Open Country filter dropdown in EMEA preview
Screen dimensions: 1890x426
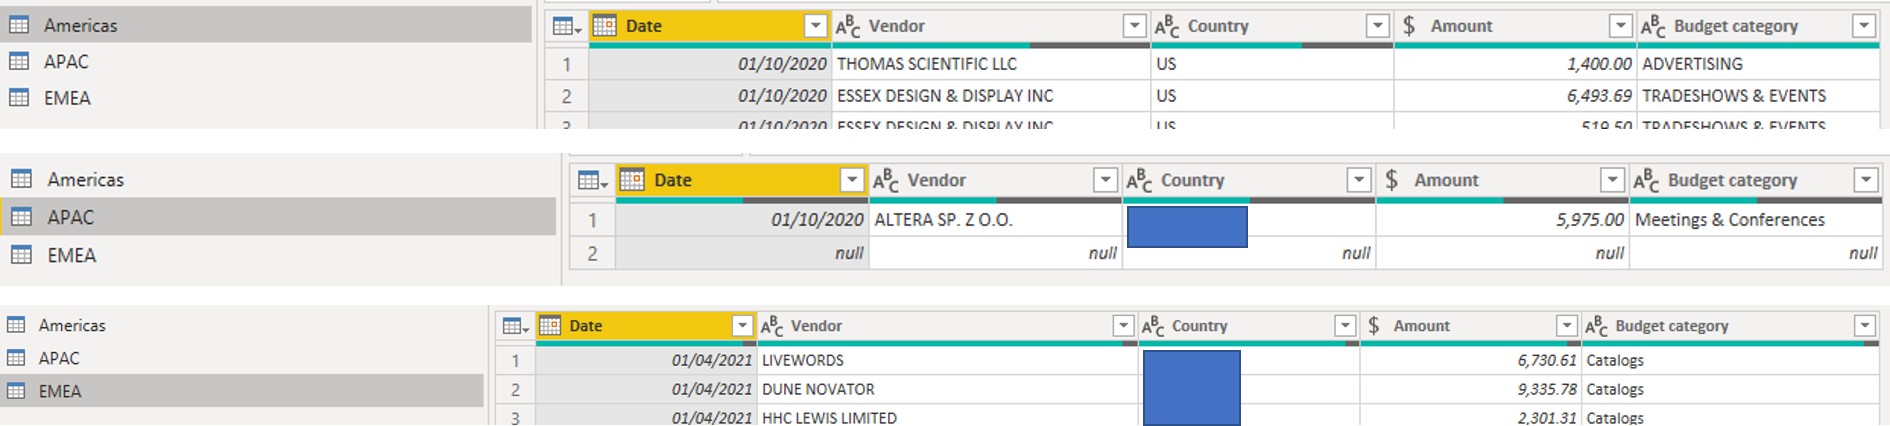click(x=1345, y=326)
